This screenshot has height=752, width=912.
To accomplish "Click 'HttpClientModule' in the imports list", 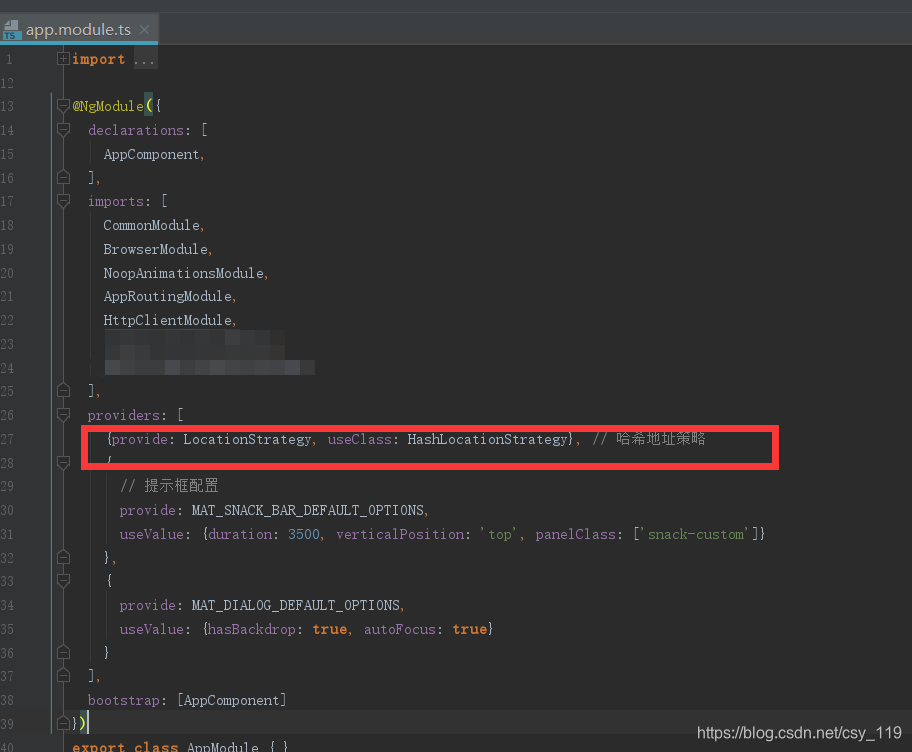I will [x=168, y=320].
